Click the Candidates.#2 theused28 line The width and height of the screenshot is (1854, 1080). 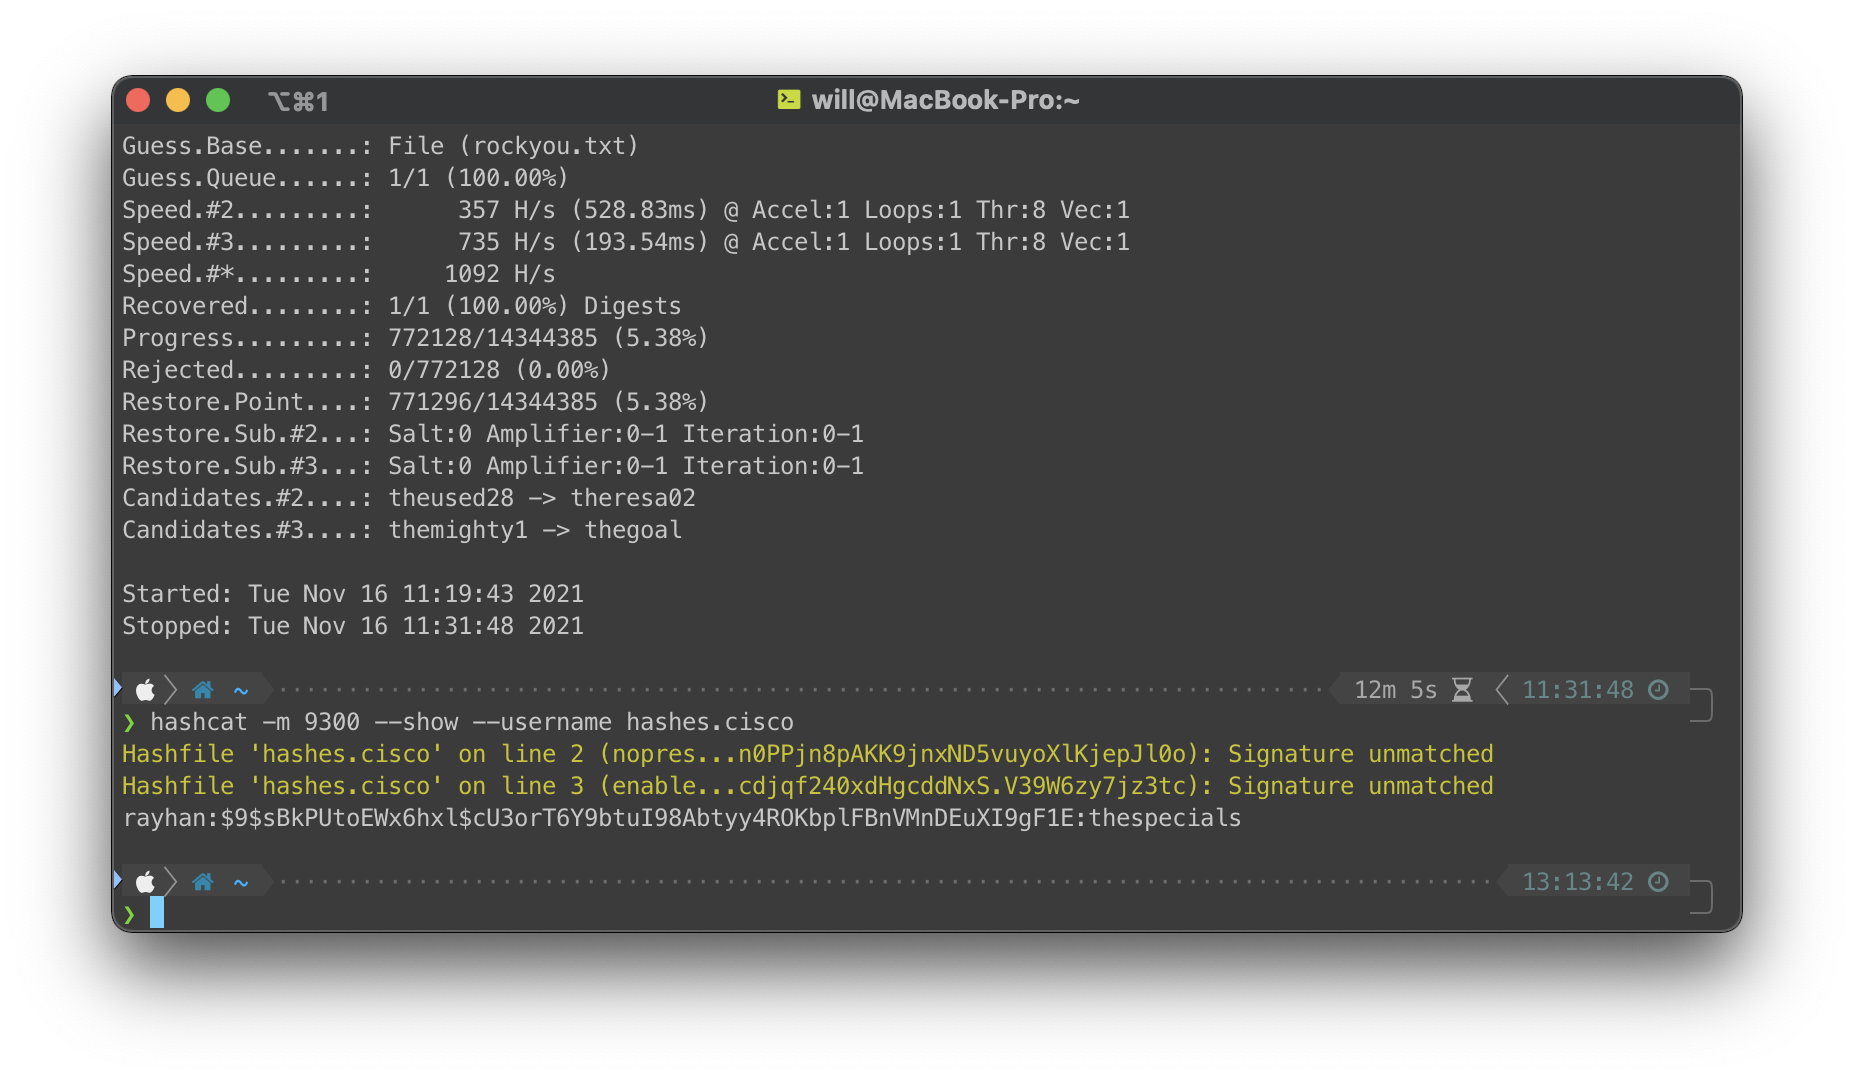click(x=408, y=498)
